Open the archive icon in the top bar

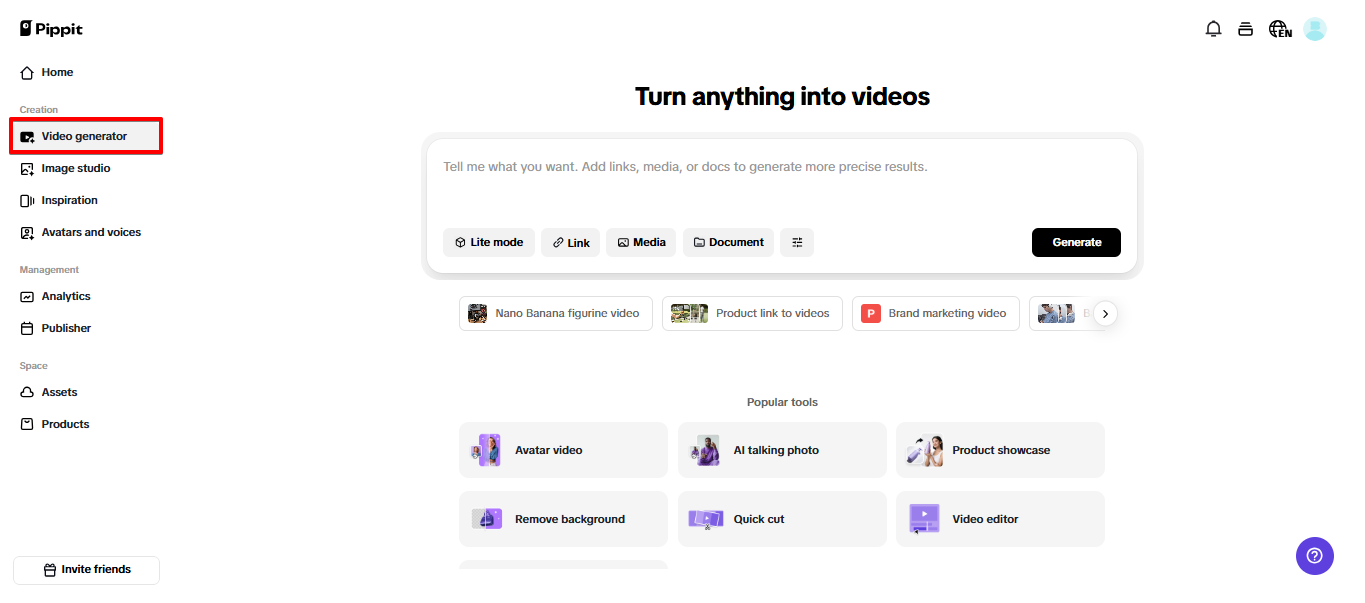(x=1245, y=29)
